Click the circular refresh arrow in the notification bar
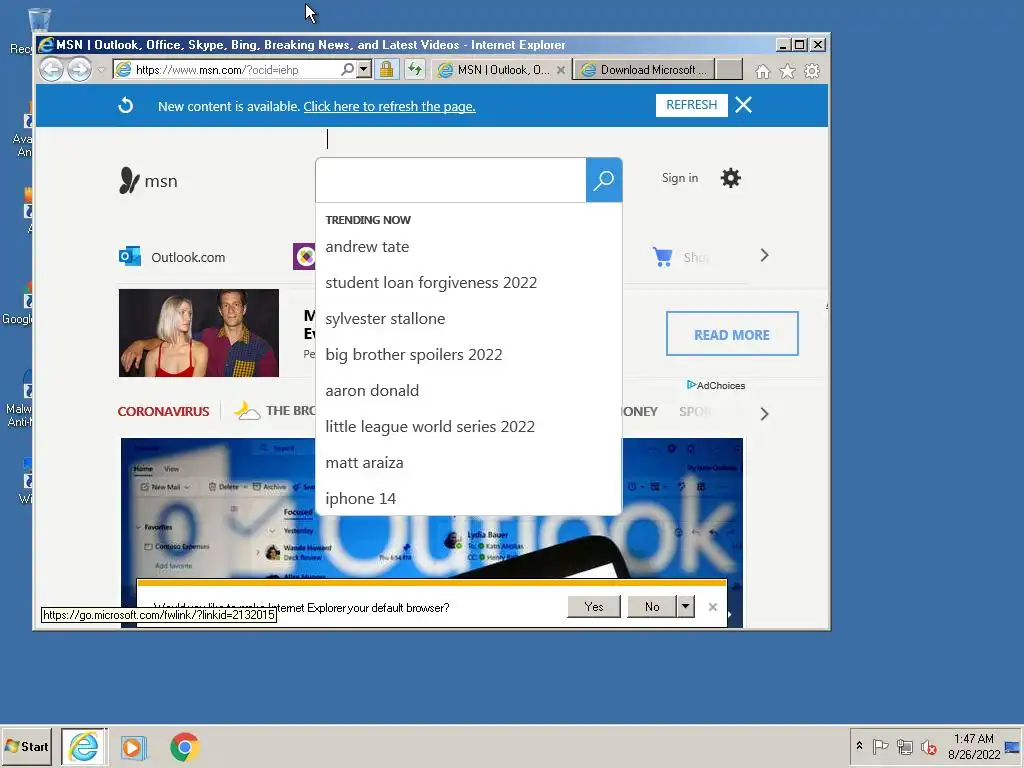The width and height of the screenshot is (1024, 768). (125, 105)
